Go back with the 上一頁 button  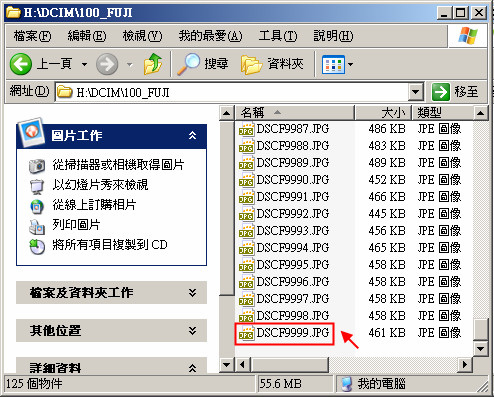tap(41, 63)
